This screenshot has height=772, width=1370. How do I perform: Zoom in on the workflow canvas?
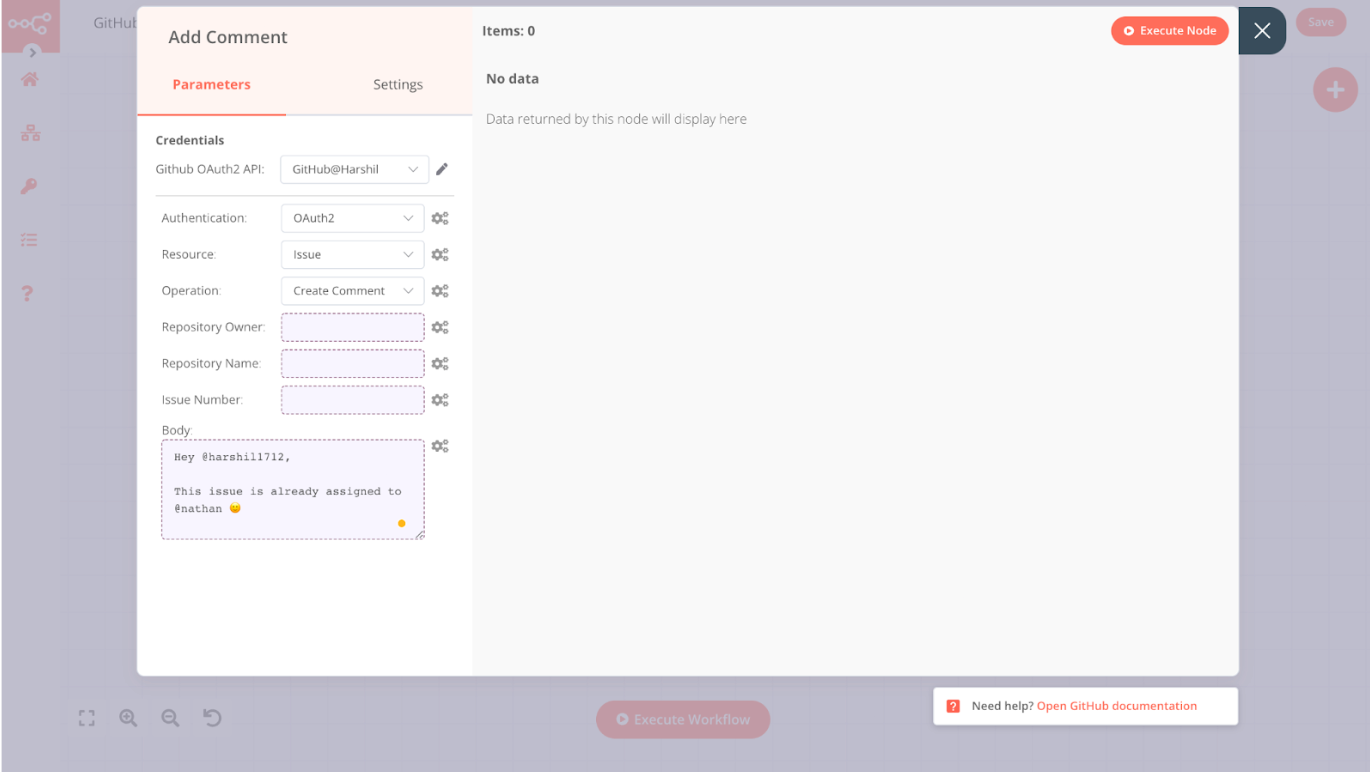[128, 717]
